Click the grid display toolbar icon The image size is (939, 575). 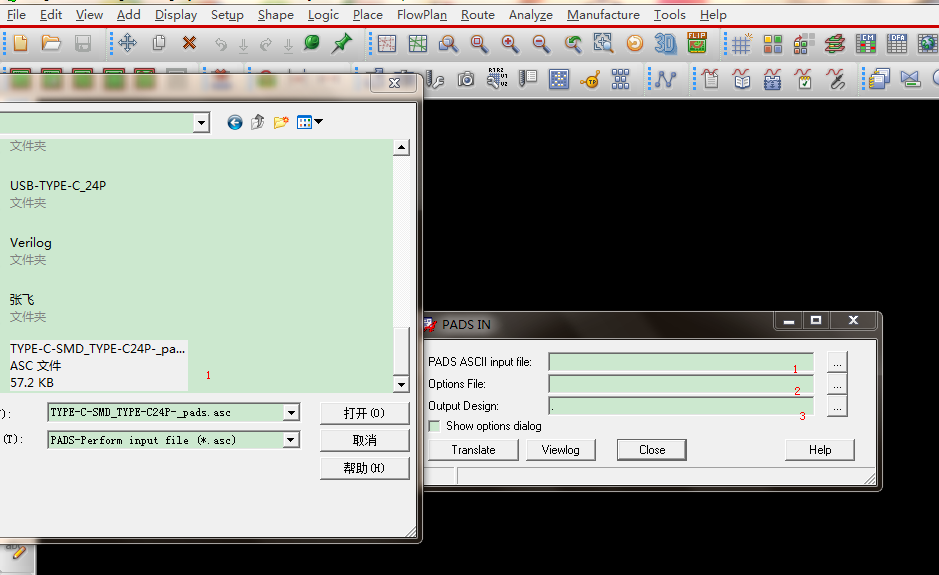tap(741, 43)
